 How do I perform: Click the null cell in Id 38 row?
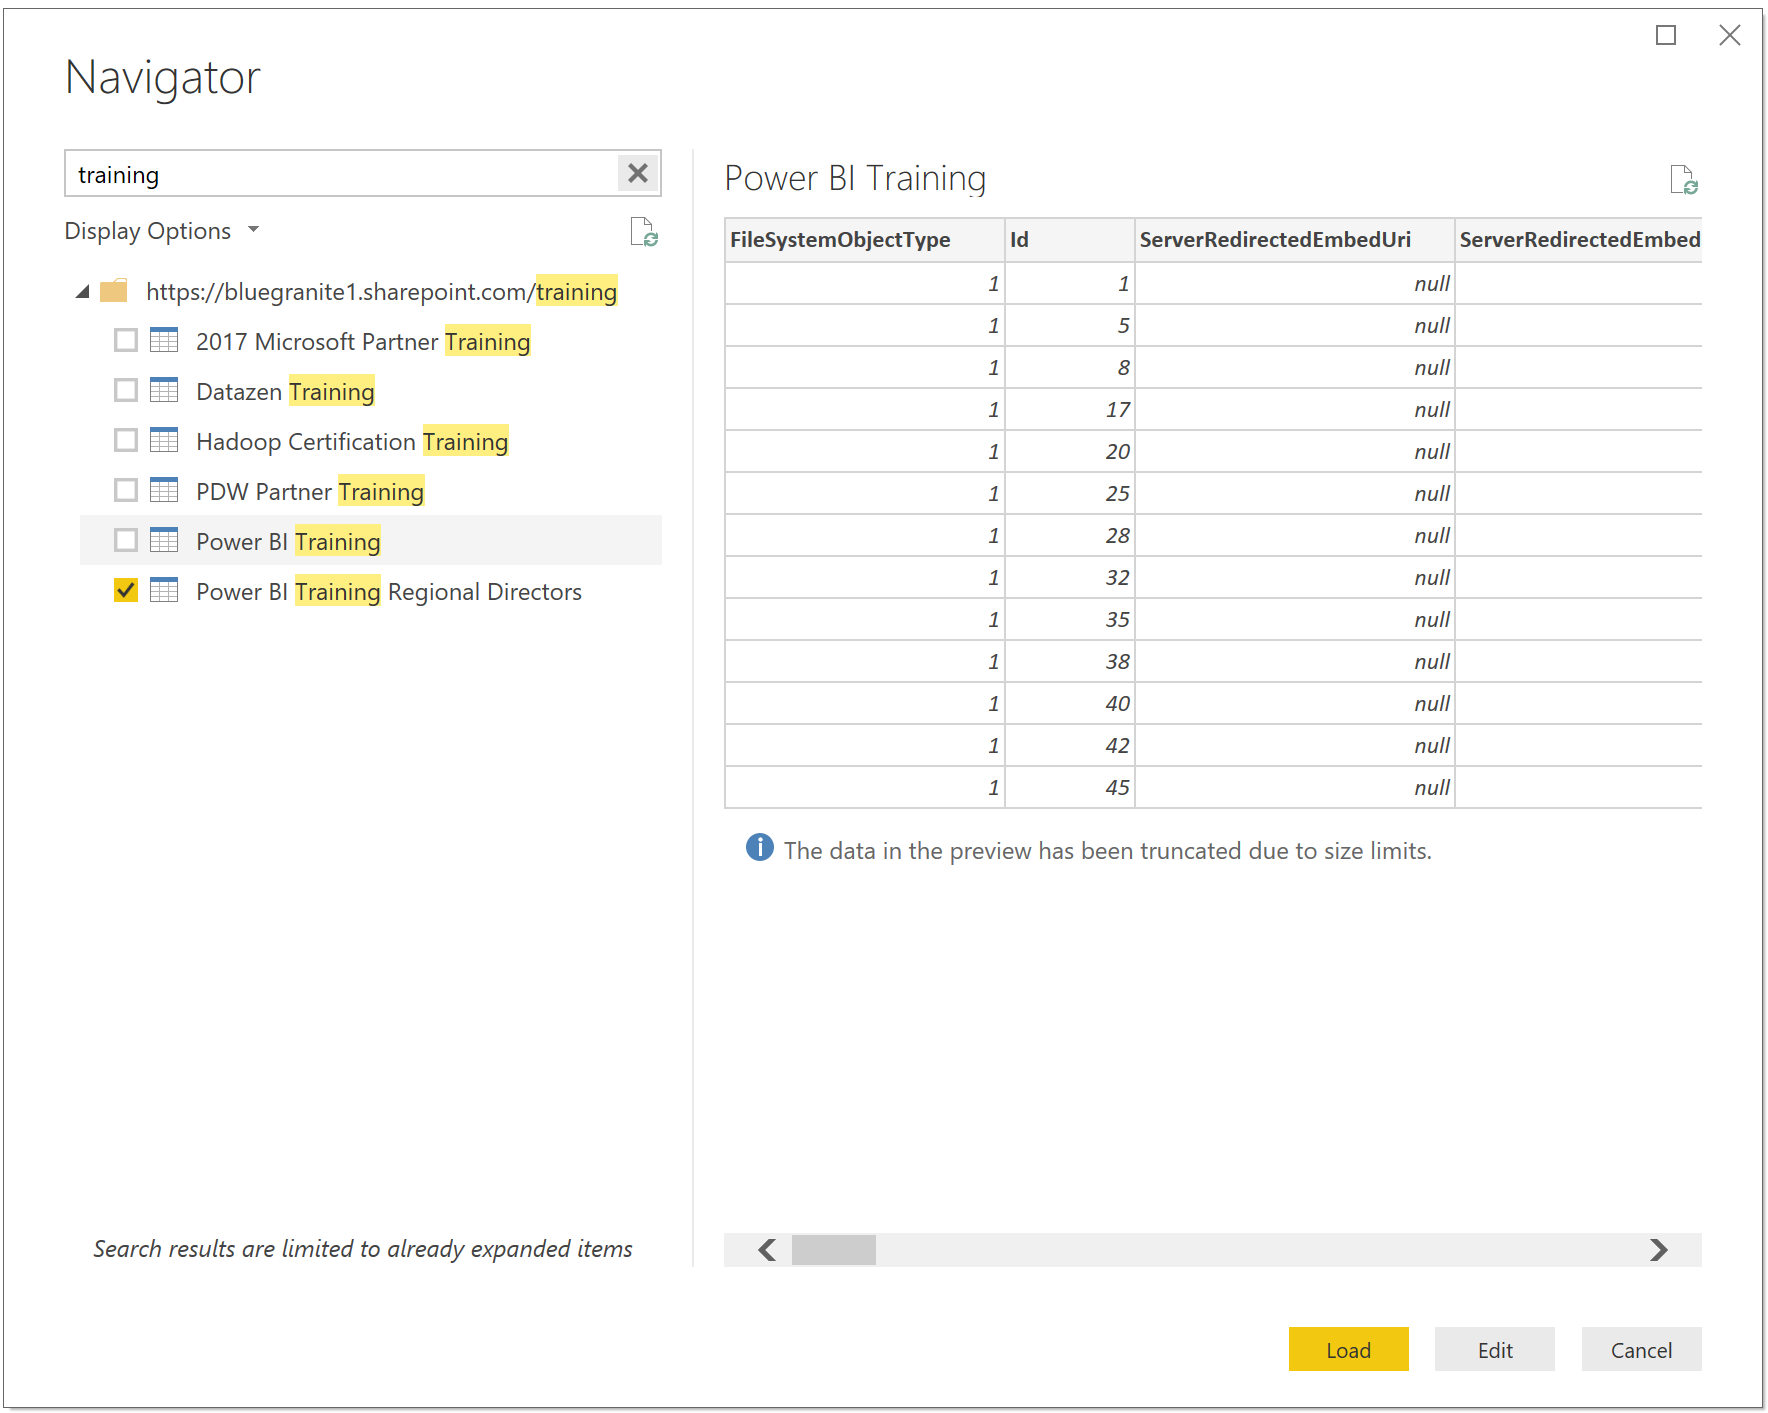[1295, 661]
